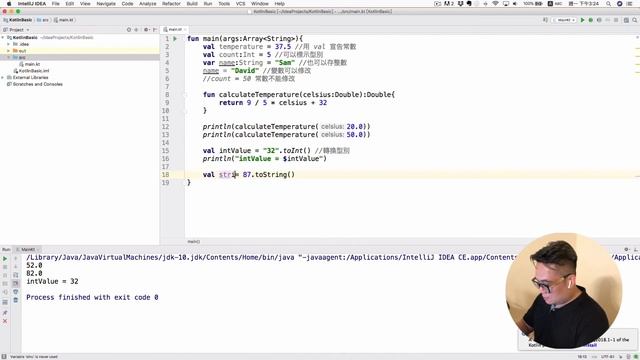
Task: Open the Navigate menu
Action: [106, 4]
